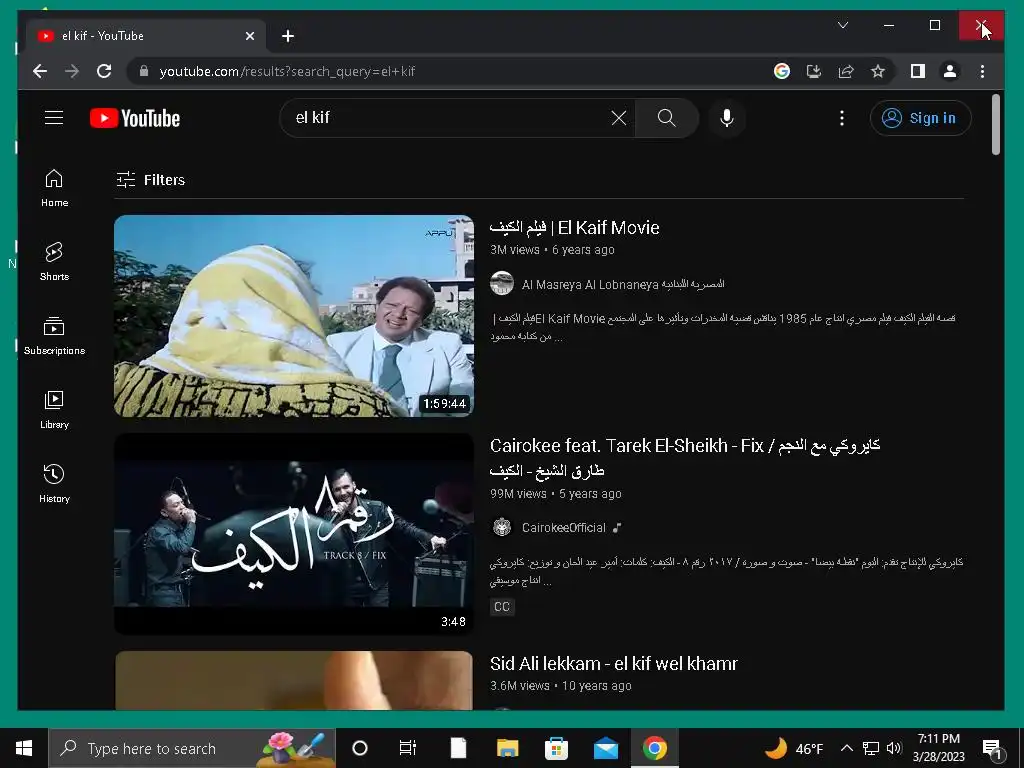Image resolution: width=1024 pixels, height=768 pixels.
Task: Open Microsoft Store from the taskbar
Action: 556,748
